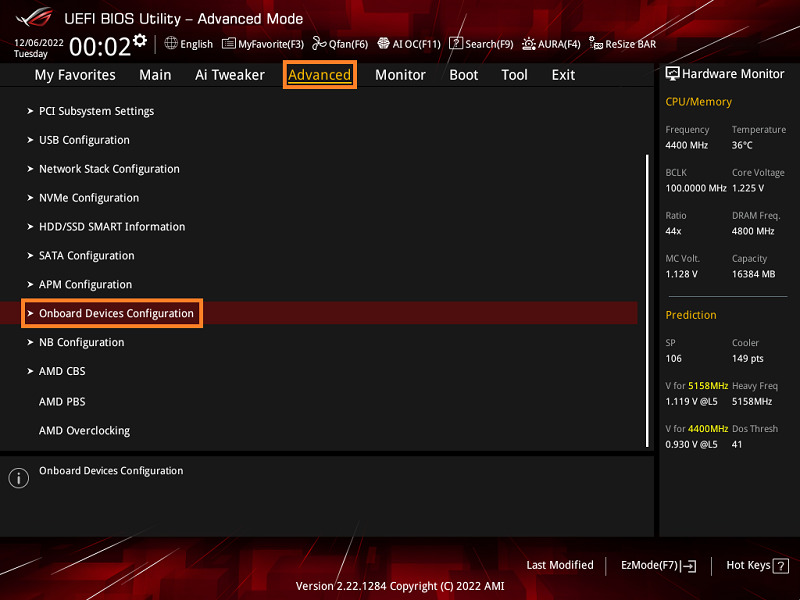Click the EzMode exit arrow icon
This screenshot has height=600, width=800.
tap(688, 565)
